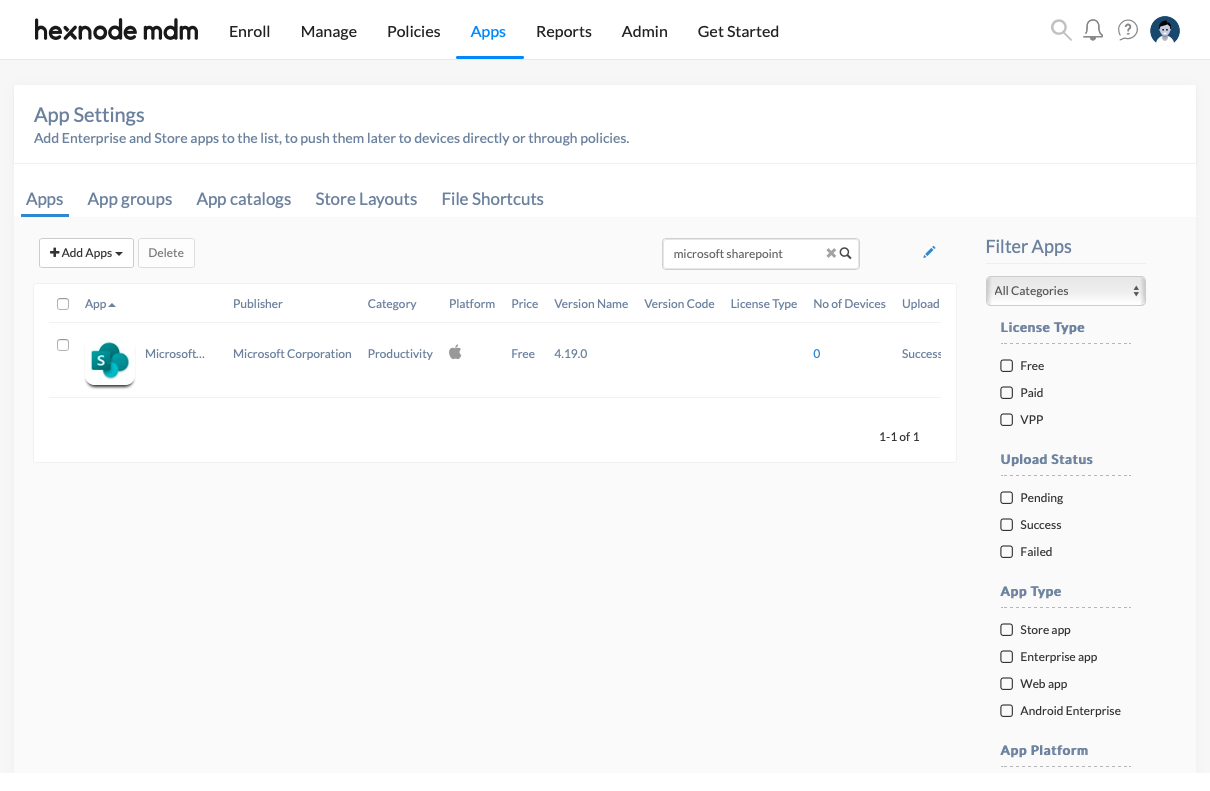
Task: Click the Microsoft SharePoint app icon
Action: tap(110, 361)
